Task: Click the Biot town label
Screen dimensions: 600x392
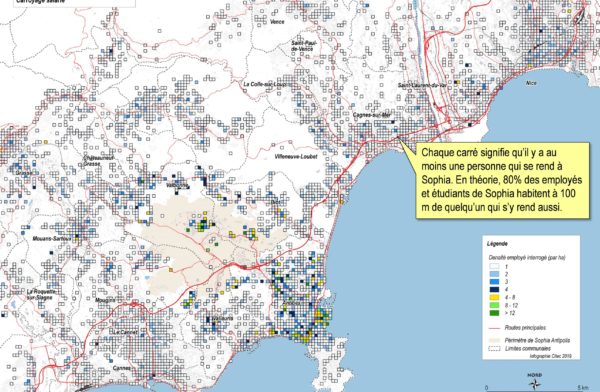Action: [x=276, y=202]
